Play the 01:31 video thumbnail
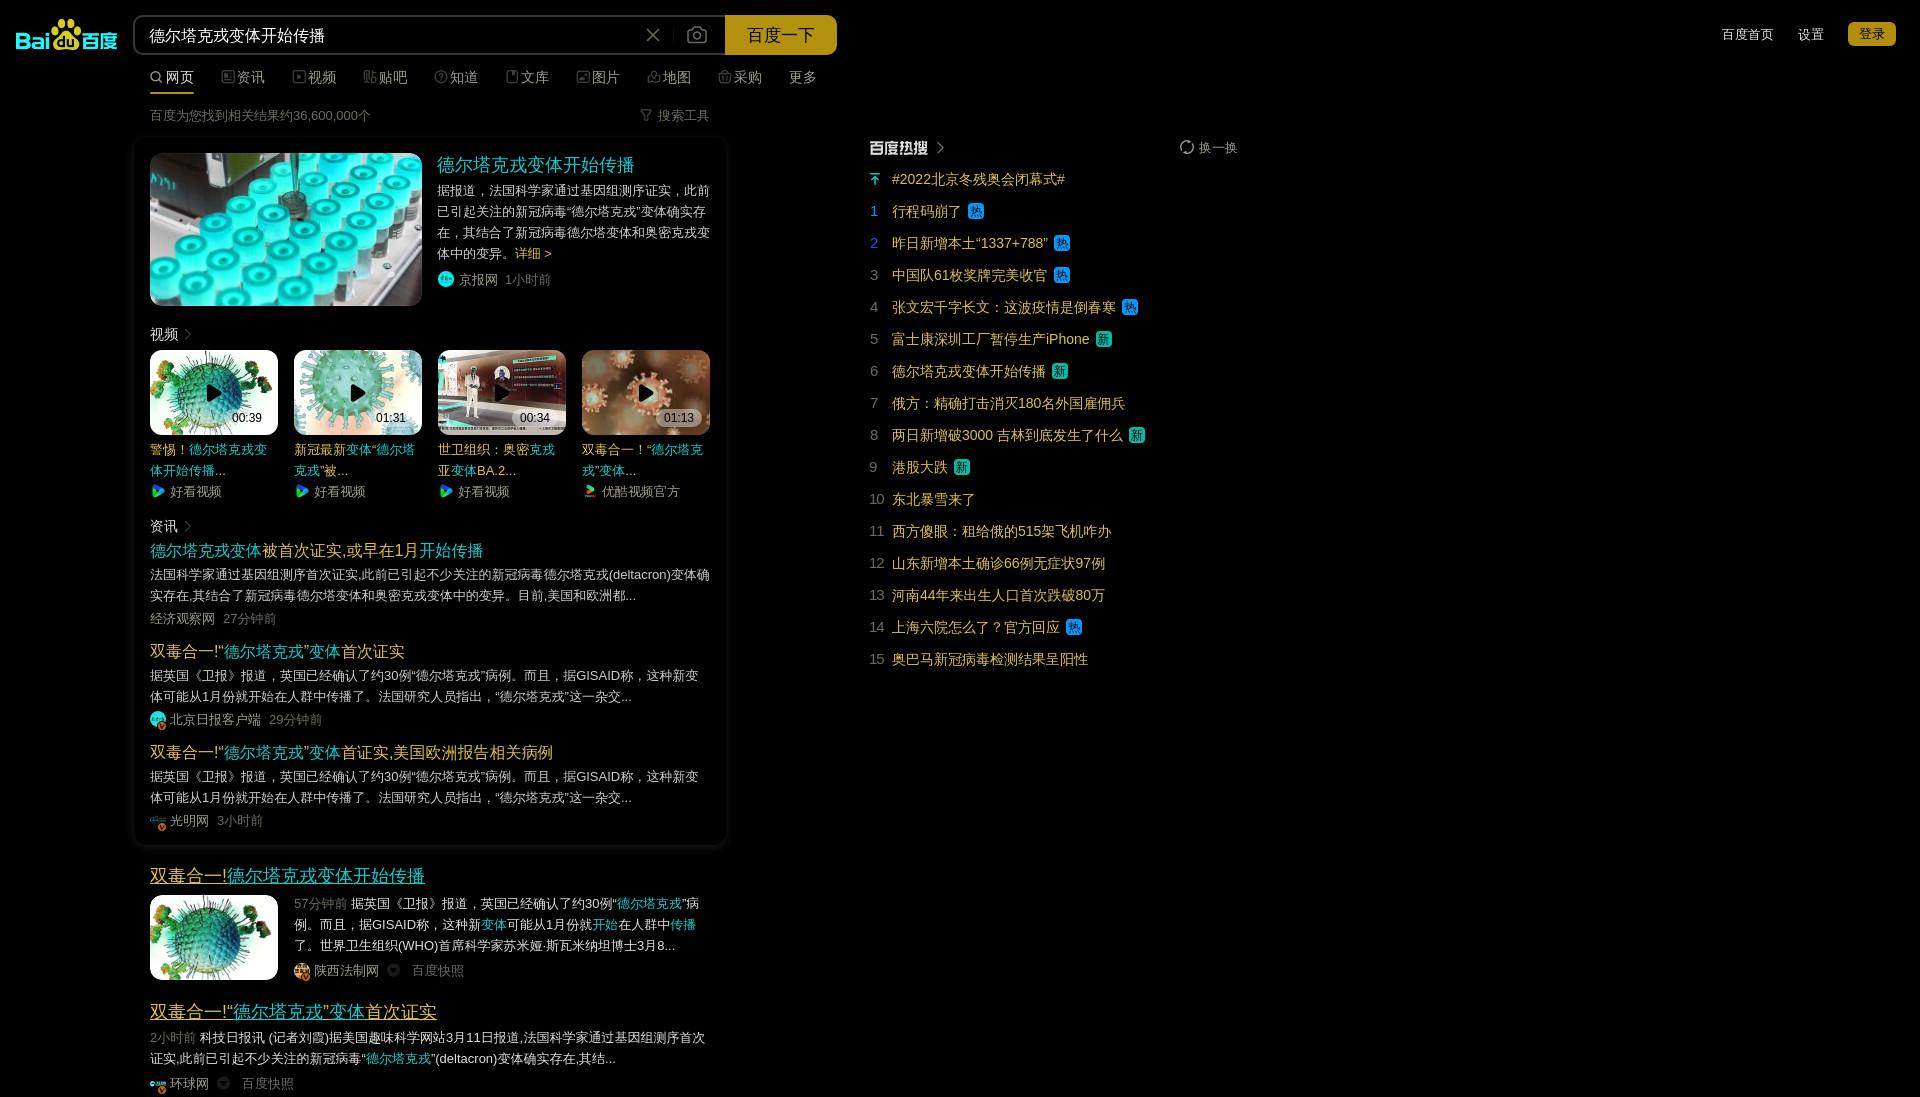The width and height of the screenshot is (1920, 1097). (x=358, y=392)
